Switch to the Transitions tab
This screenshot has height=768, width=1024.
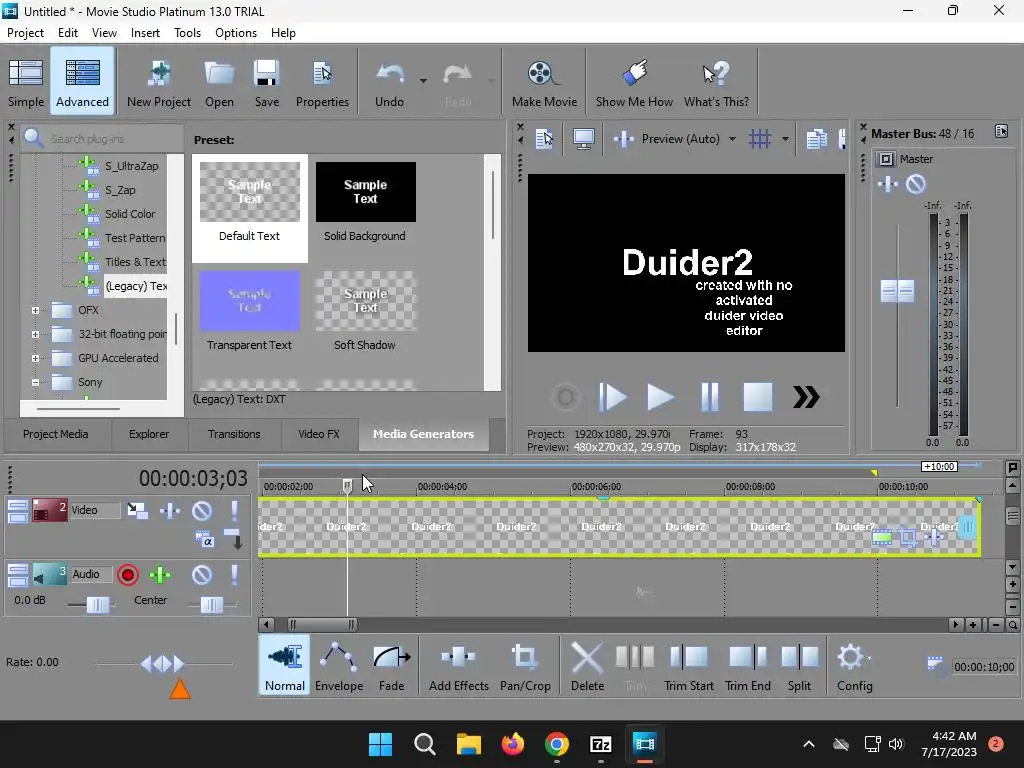[x=234, y=434]
